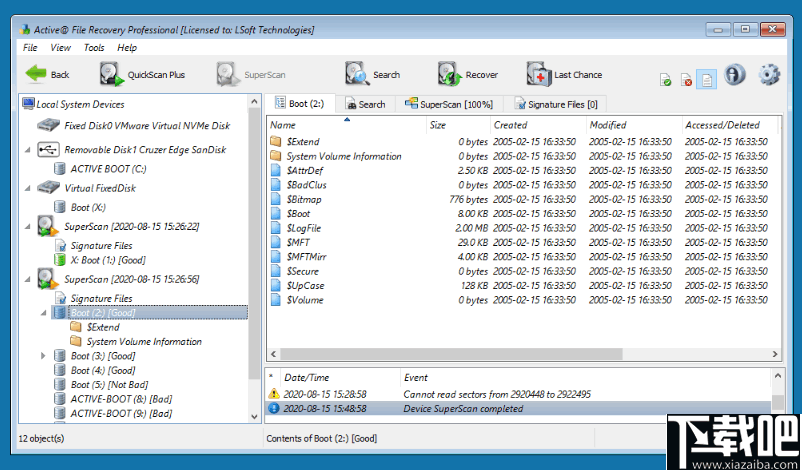Select Boot (4:) [Good] partition

pos(103,370)
